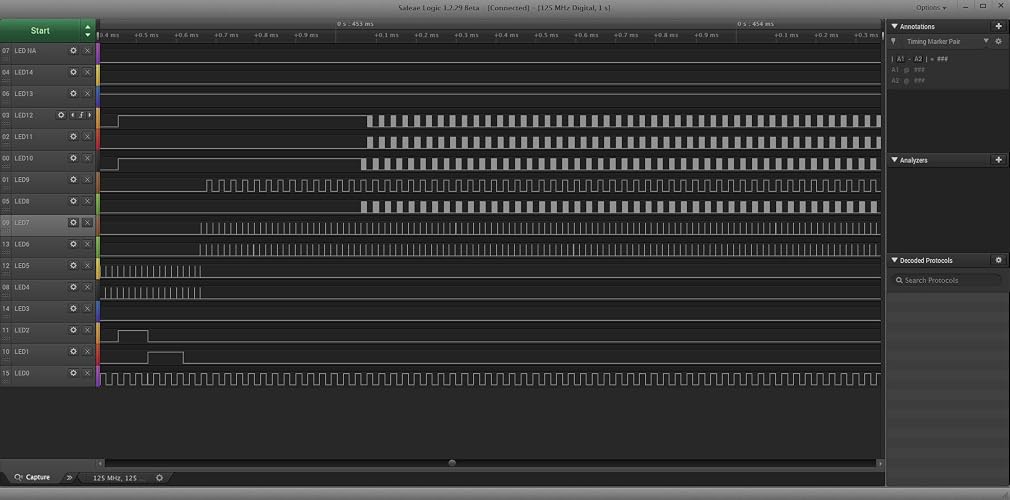Add a new annotation with plus icon

(998, 26)
